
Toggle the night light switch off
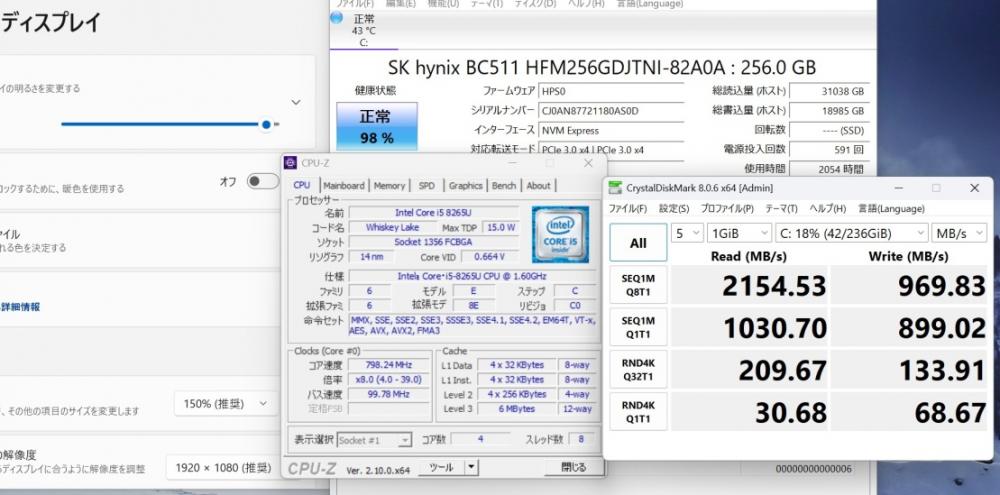[x=263, y=181]
